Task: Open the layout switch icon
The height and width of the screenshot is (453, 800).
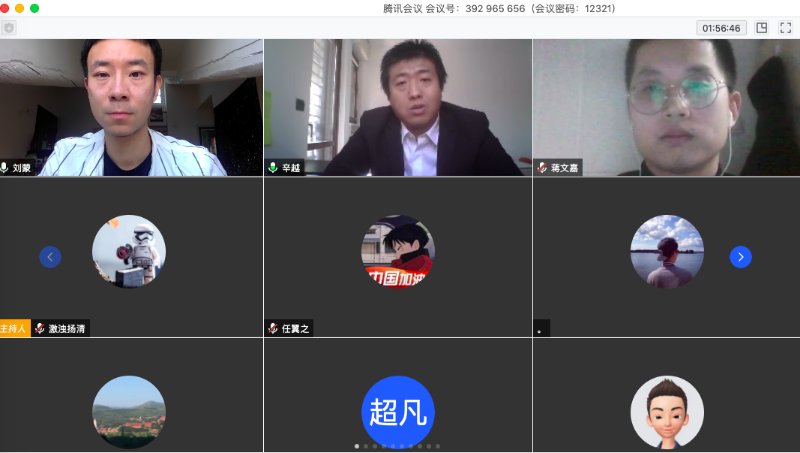Action: pos(762,28)
